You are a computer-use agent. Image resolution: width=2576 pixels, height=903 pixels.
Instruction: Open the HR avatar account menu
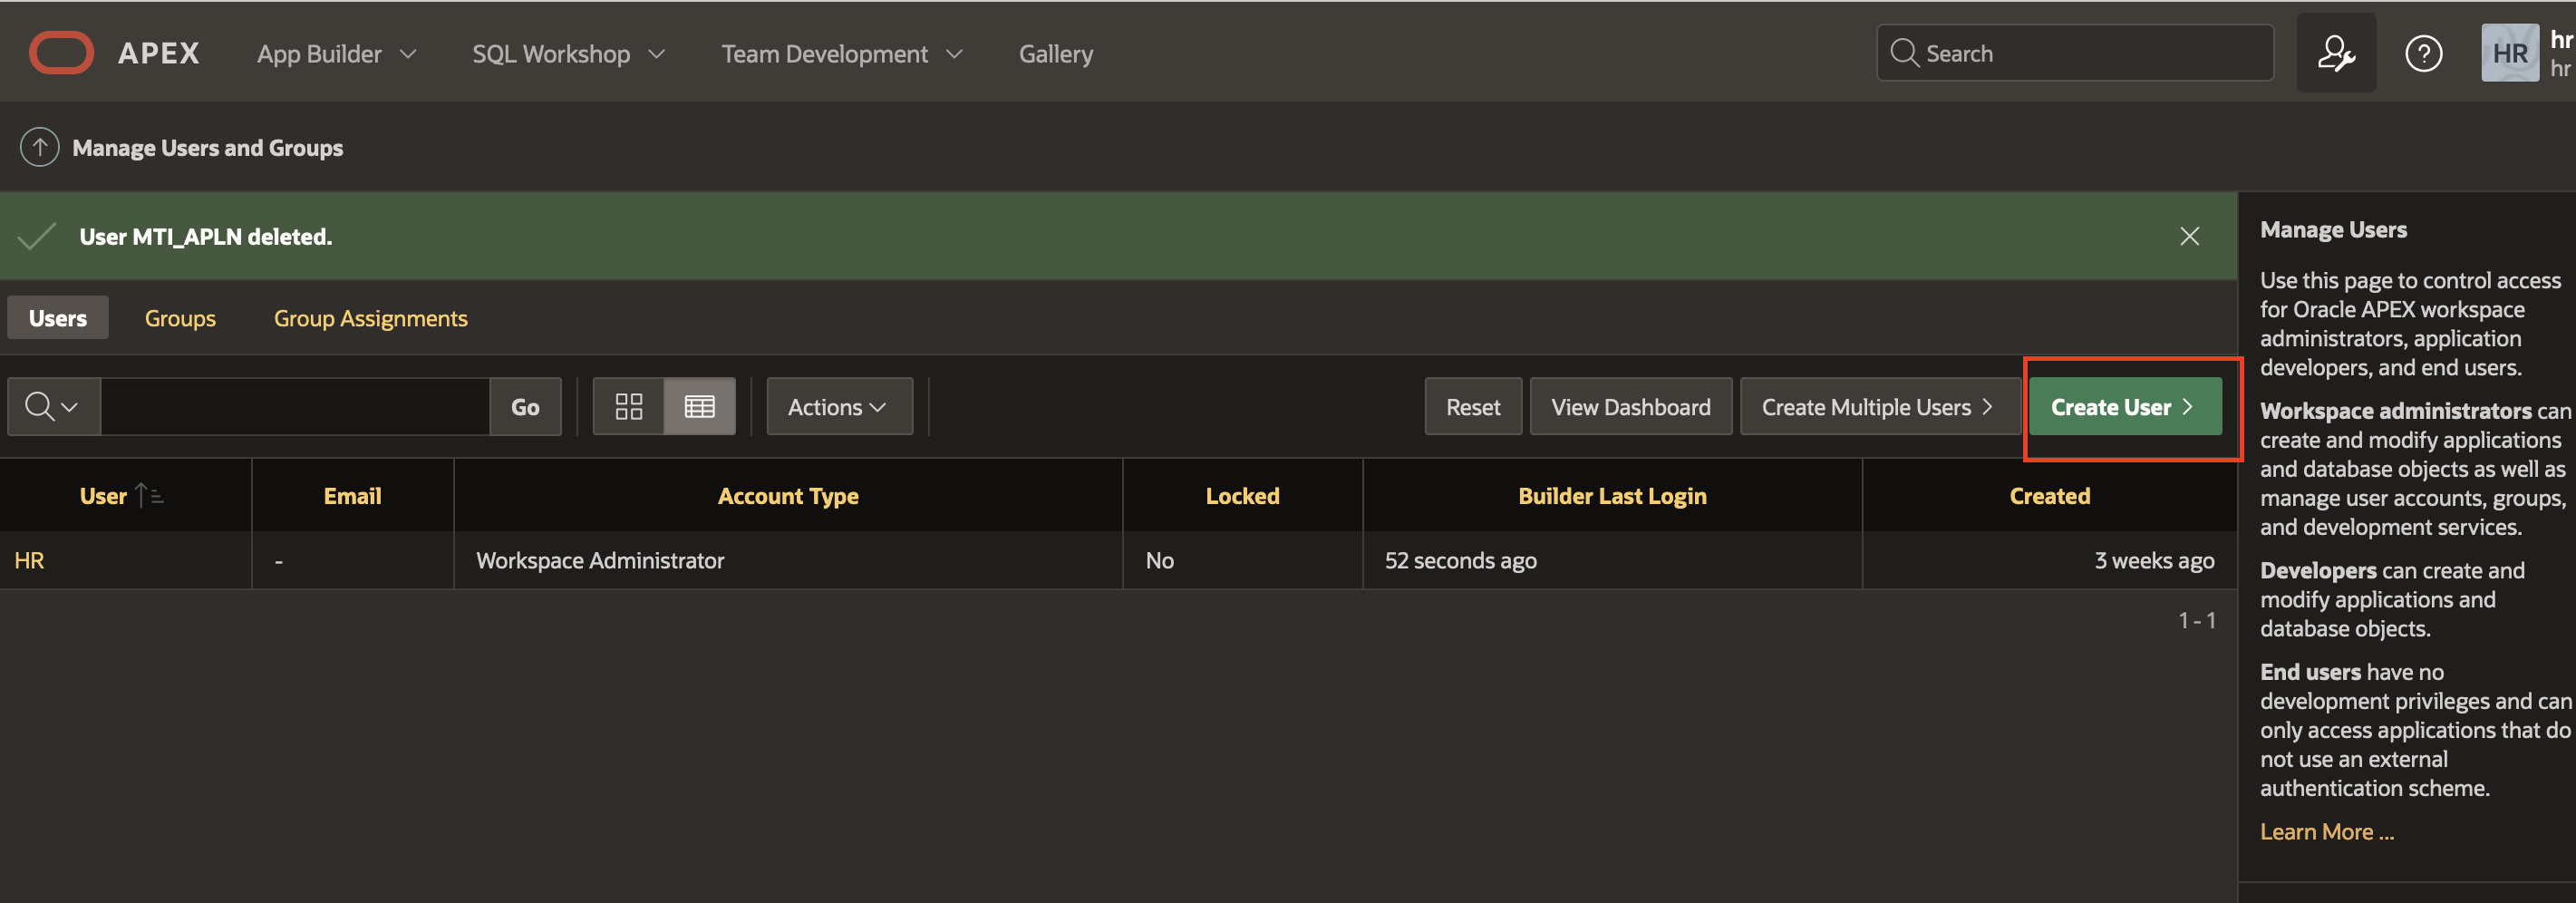pos(2509,52)
